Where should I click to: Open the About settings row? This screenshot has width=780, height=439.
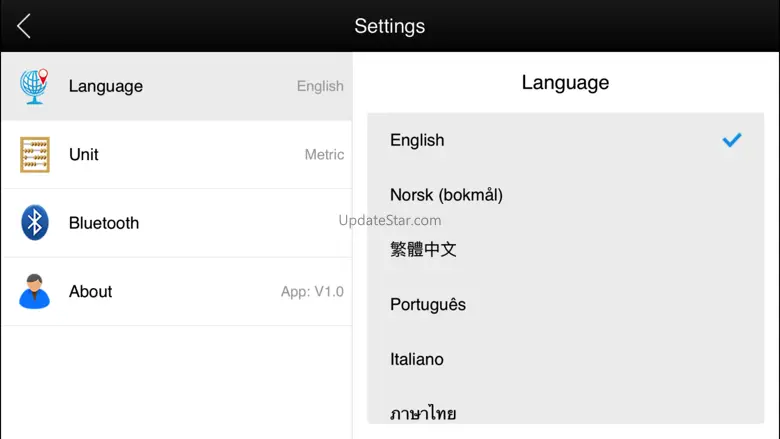tap(176, 291)
